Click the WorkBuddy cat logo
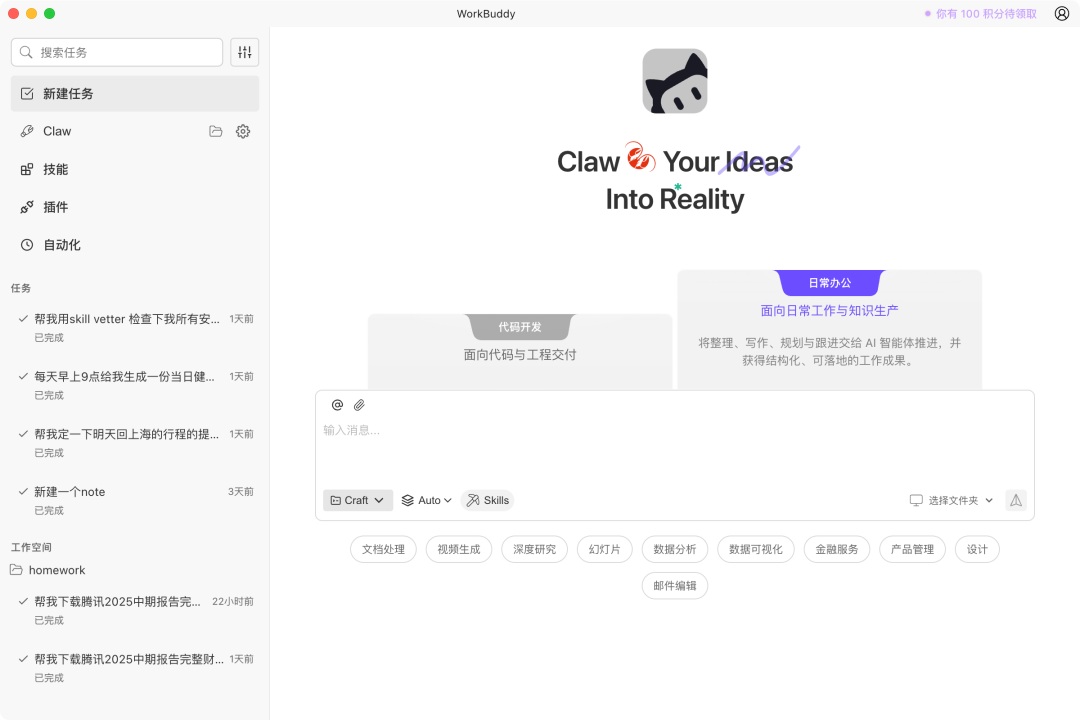The height and width of the screenshot is (720, 1080). (675, 81)
